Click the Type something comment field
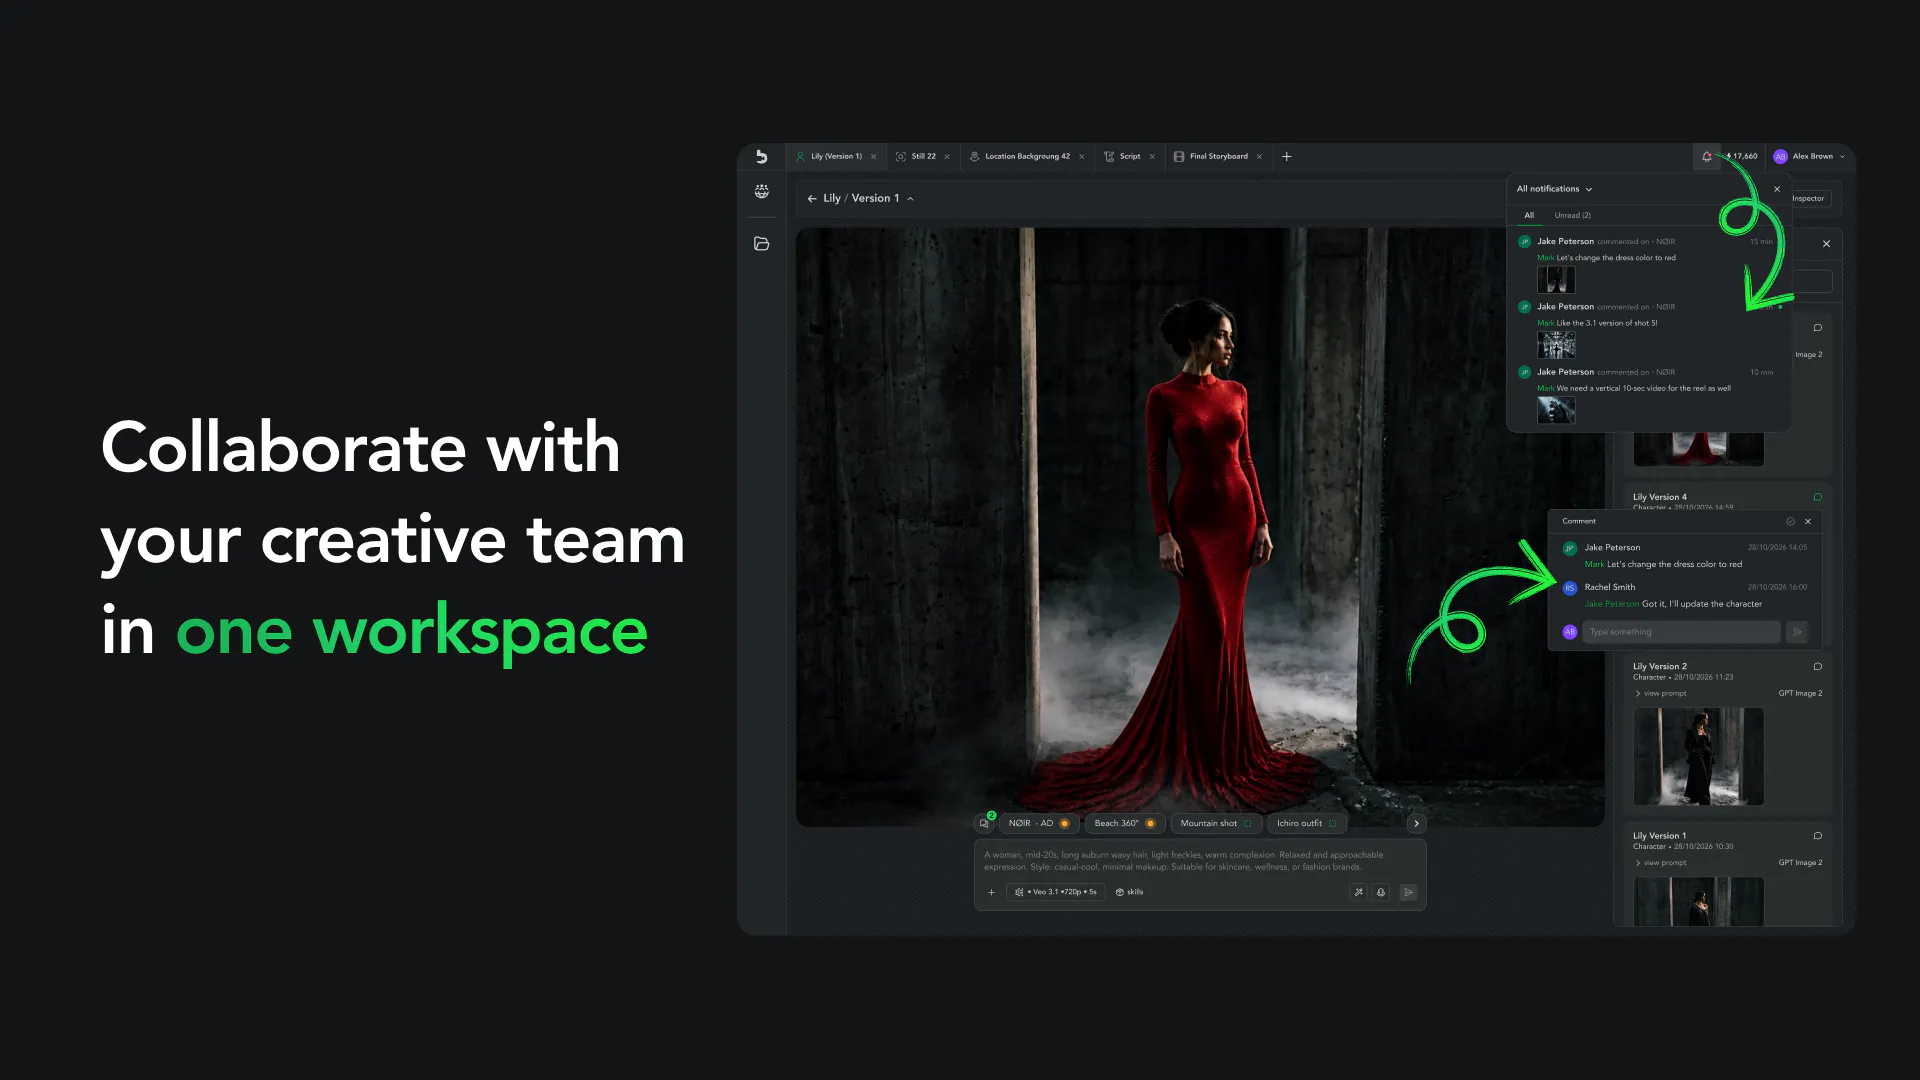 pyautogui.click(x=1681, y=632)
